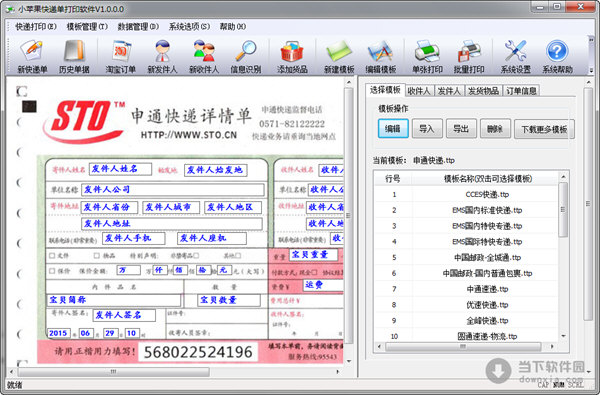Screen dimensions: 600x395
Task: Open 历史单据 history records icon
Action: pos(74,57)
